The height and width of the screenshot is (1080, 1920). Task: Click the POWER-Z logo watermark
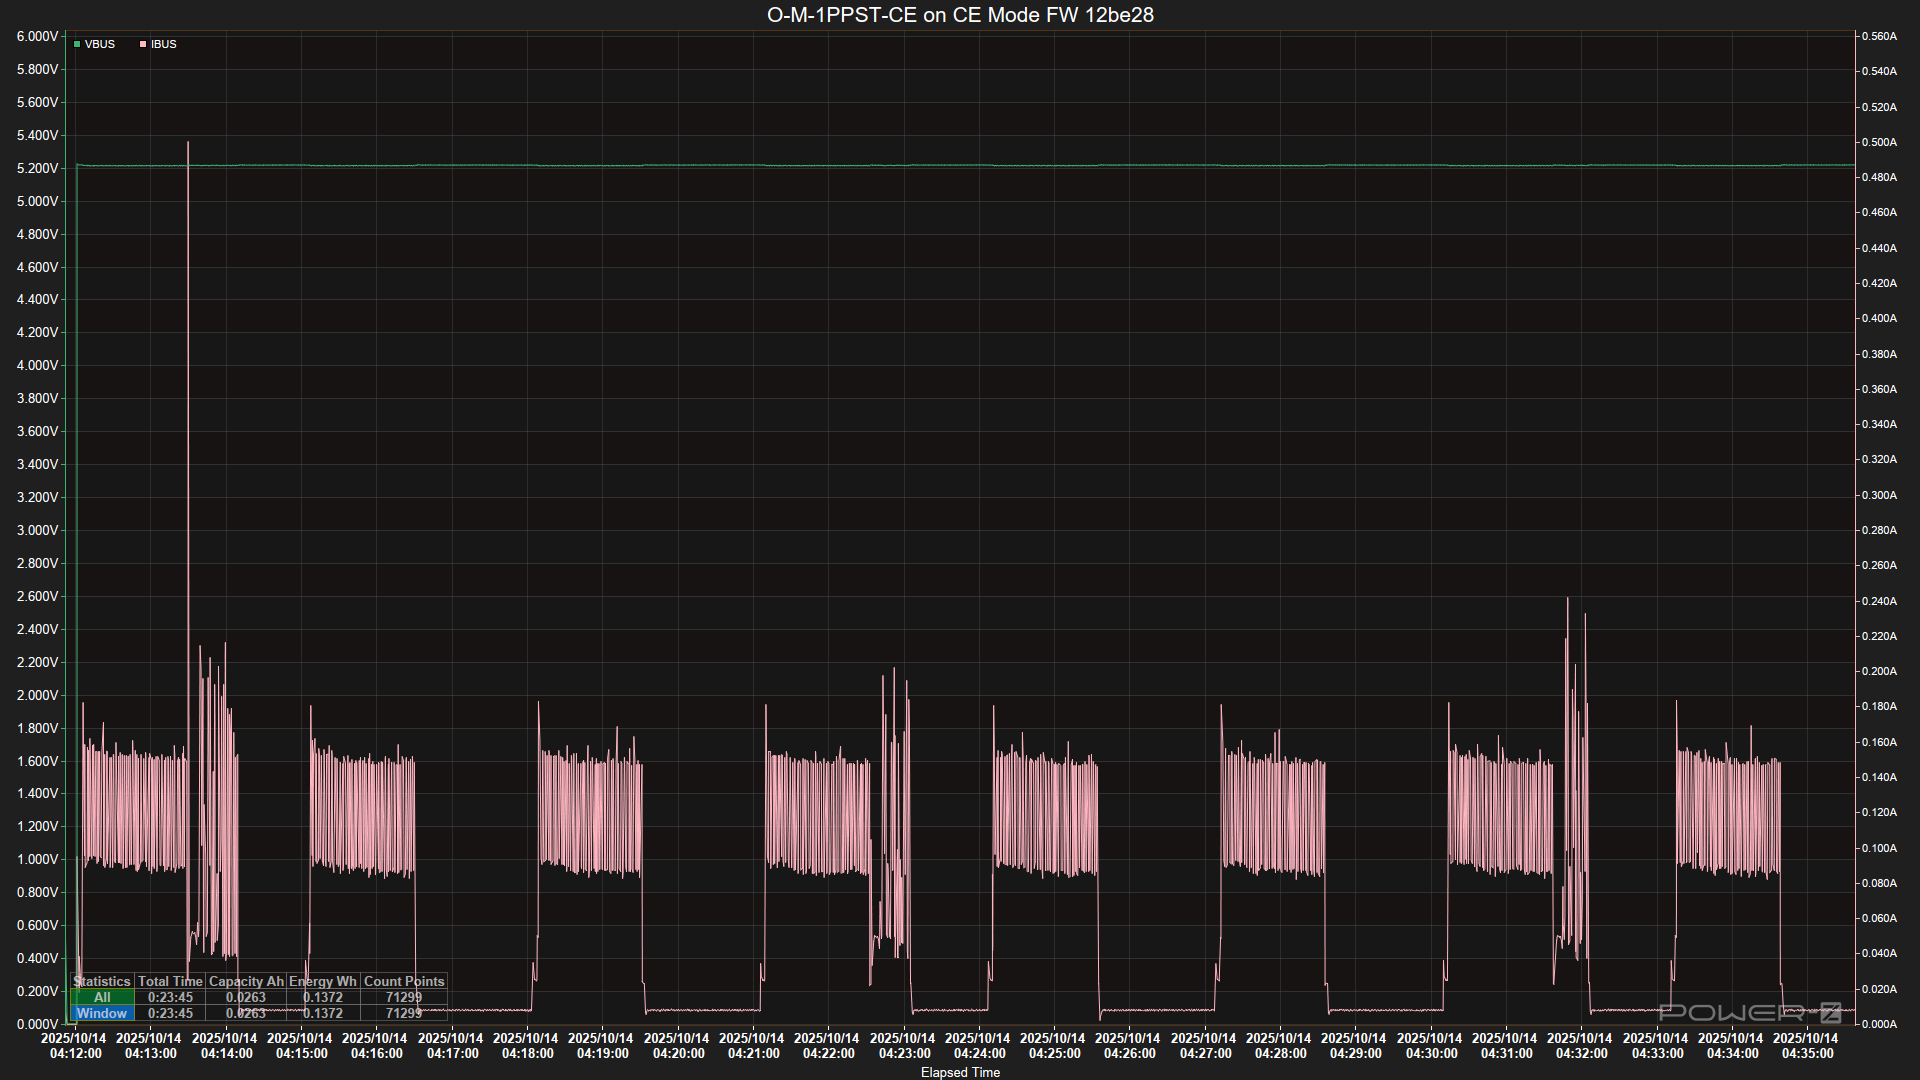click(x=1750, y=1013)
